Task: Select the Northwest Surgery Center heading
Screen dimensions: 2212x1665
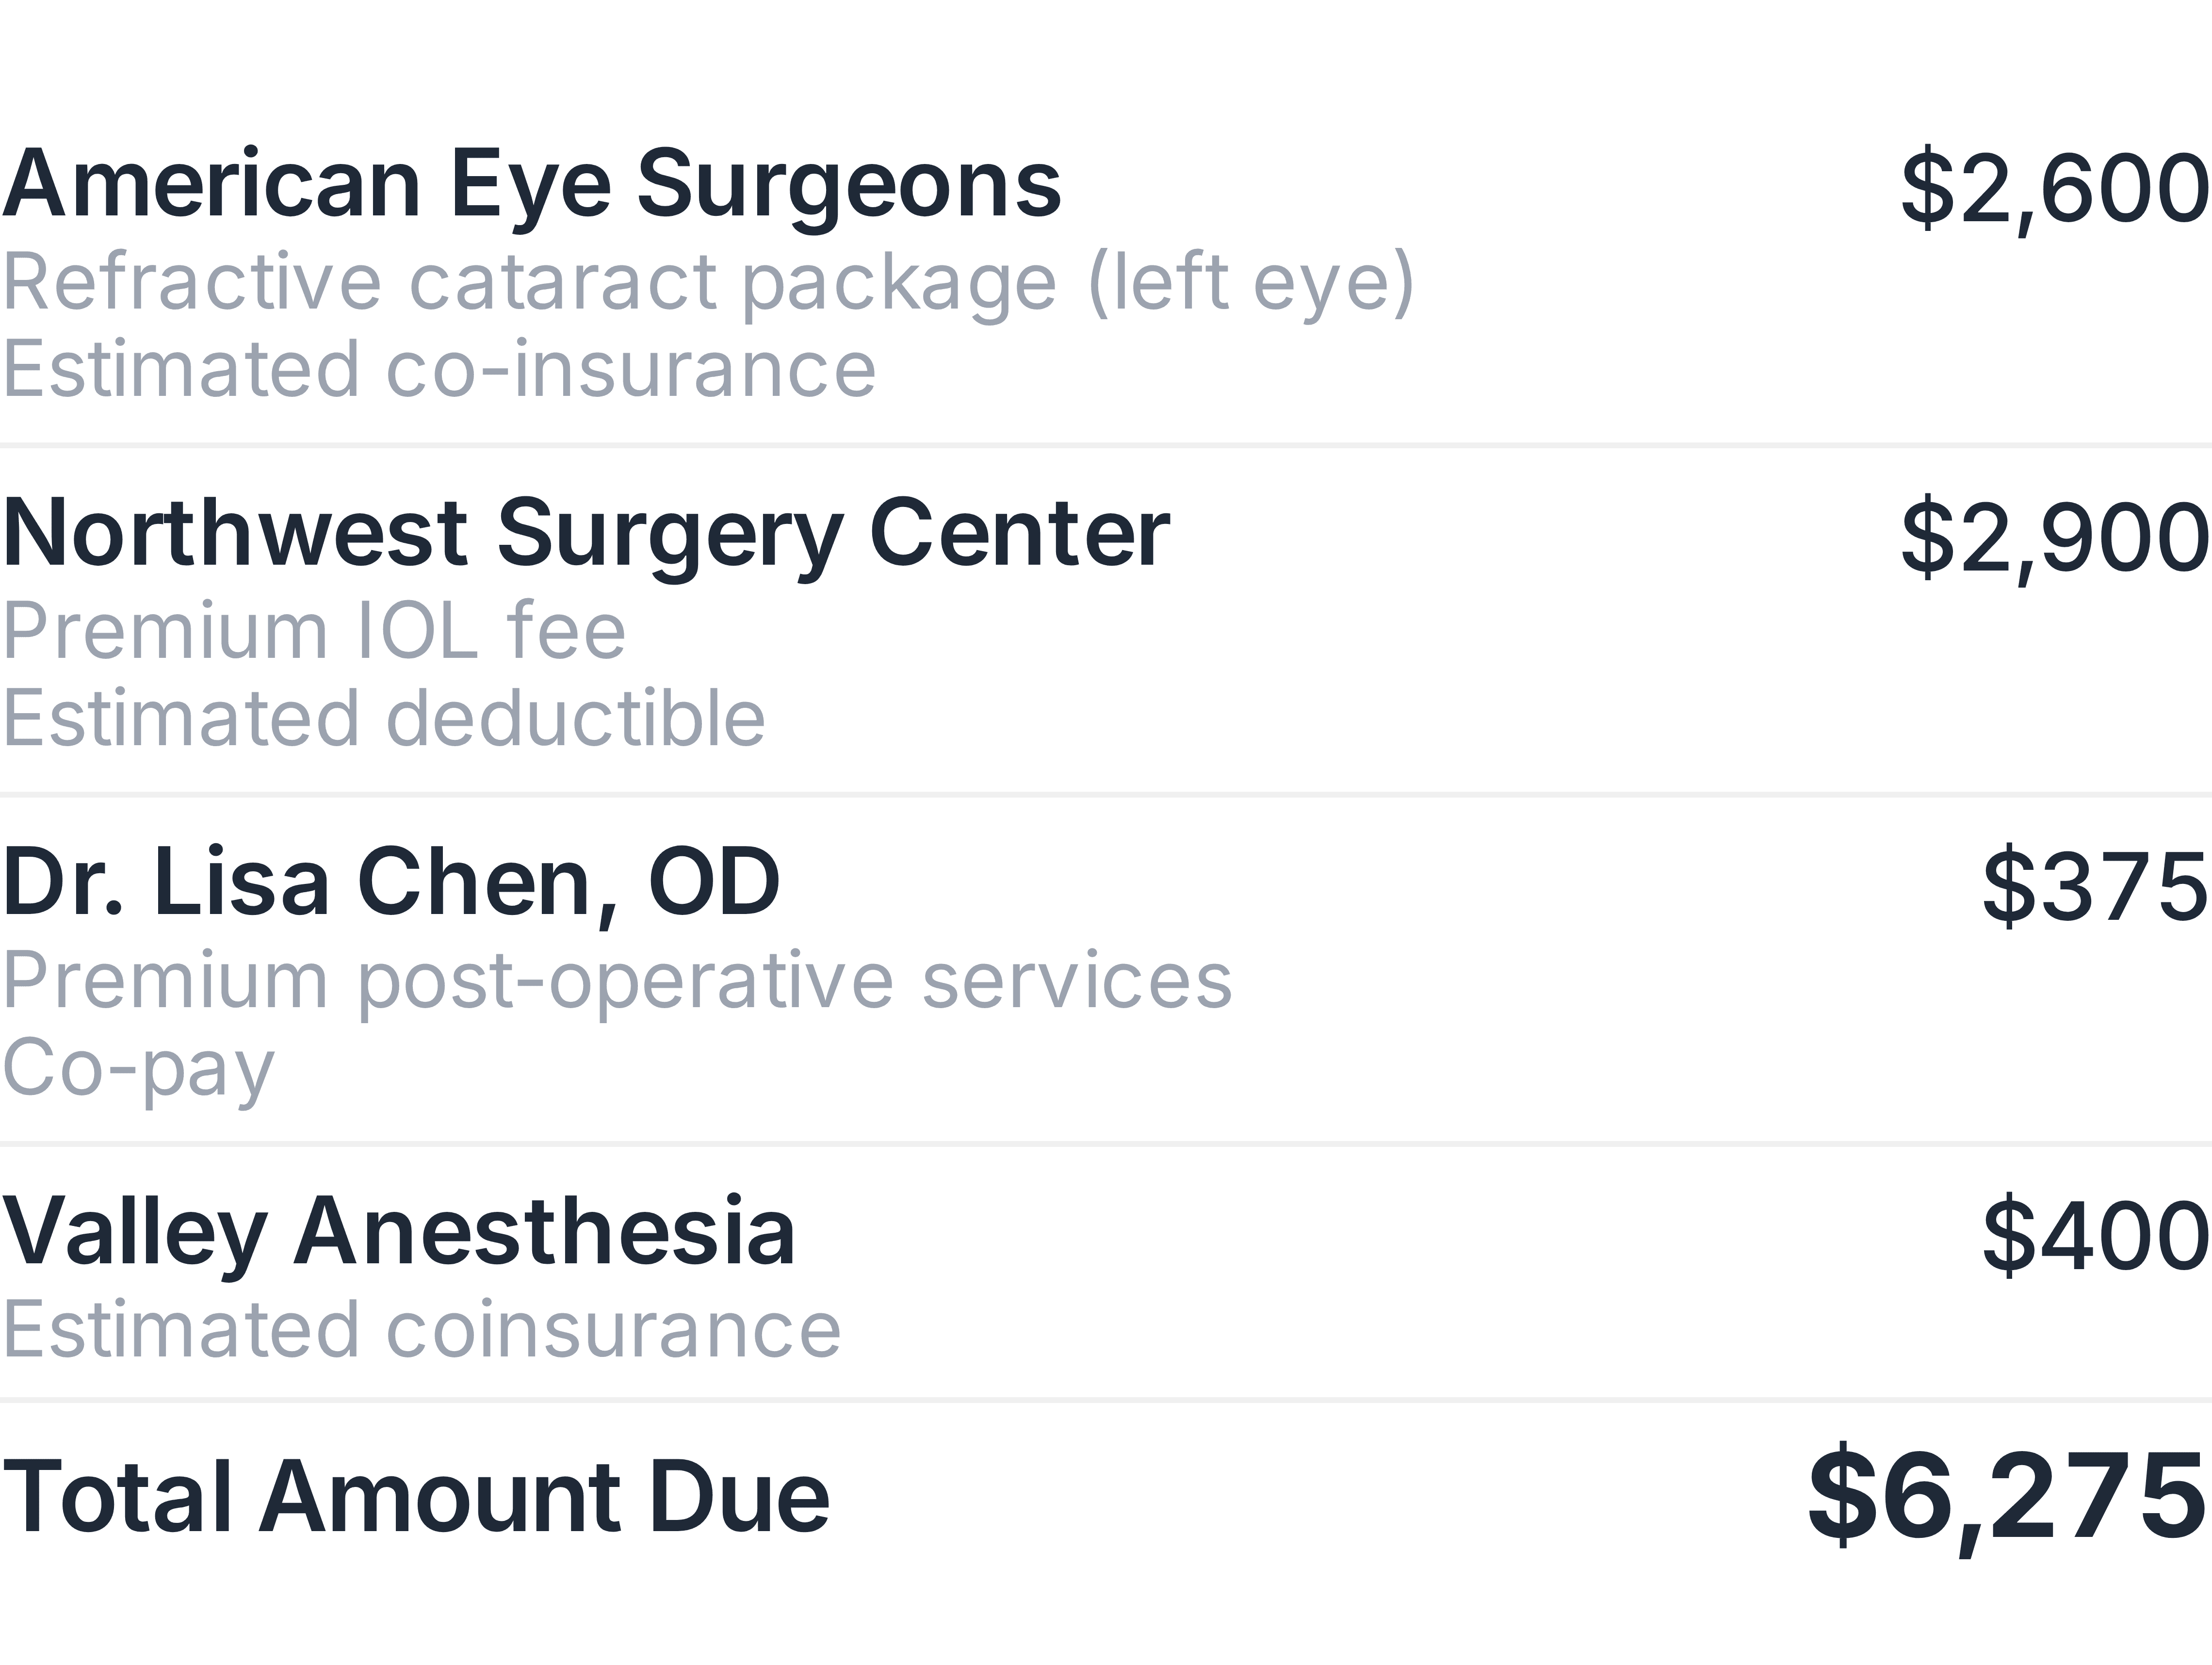Action: coord(585,535)
